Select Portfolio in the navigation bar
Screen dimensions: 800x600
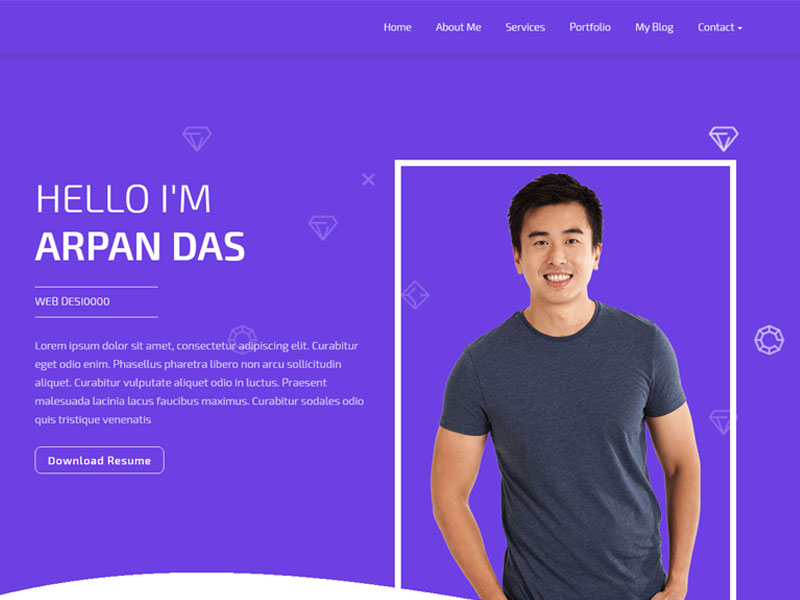click(590, 28)
